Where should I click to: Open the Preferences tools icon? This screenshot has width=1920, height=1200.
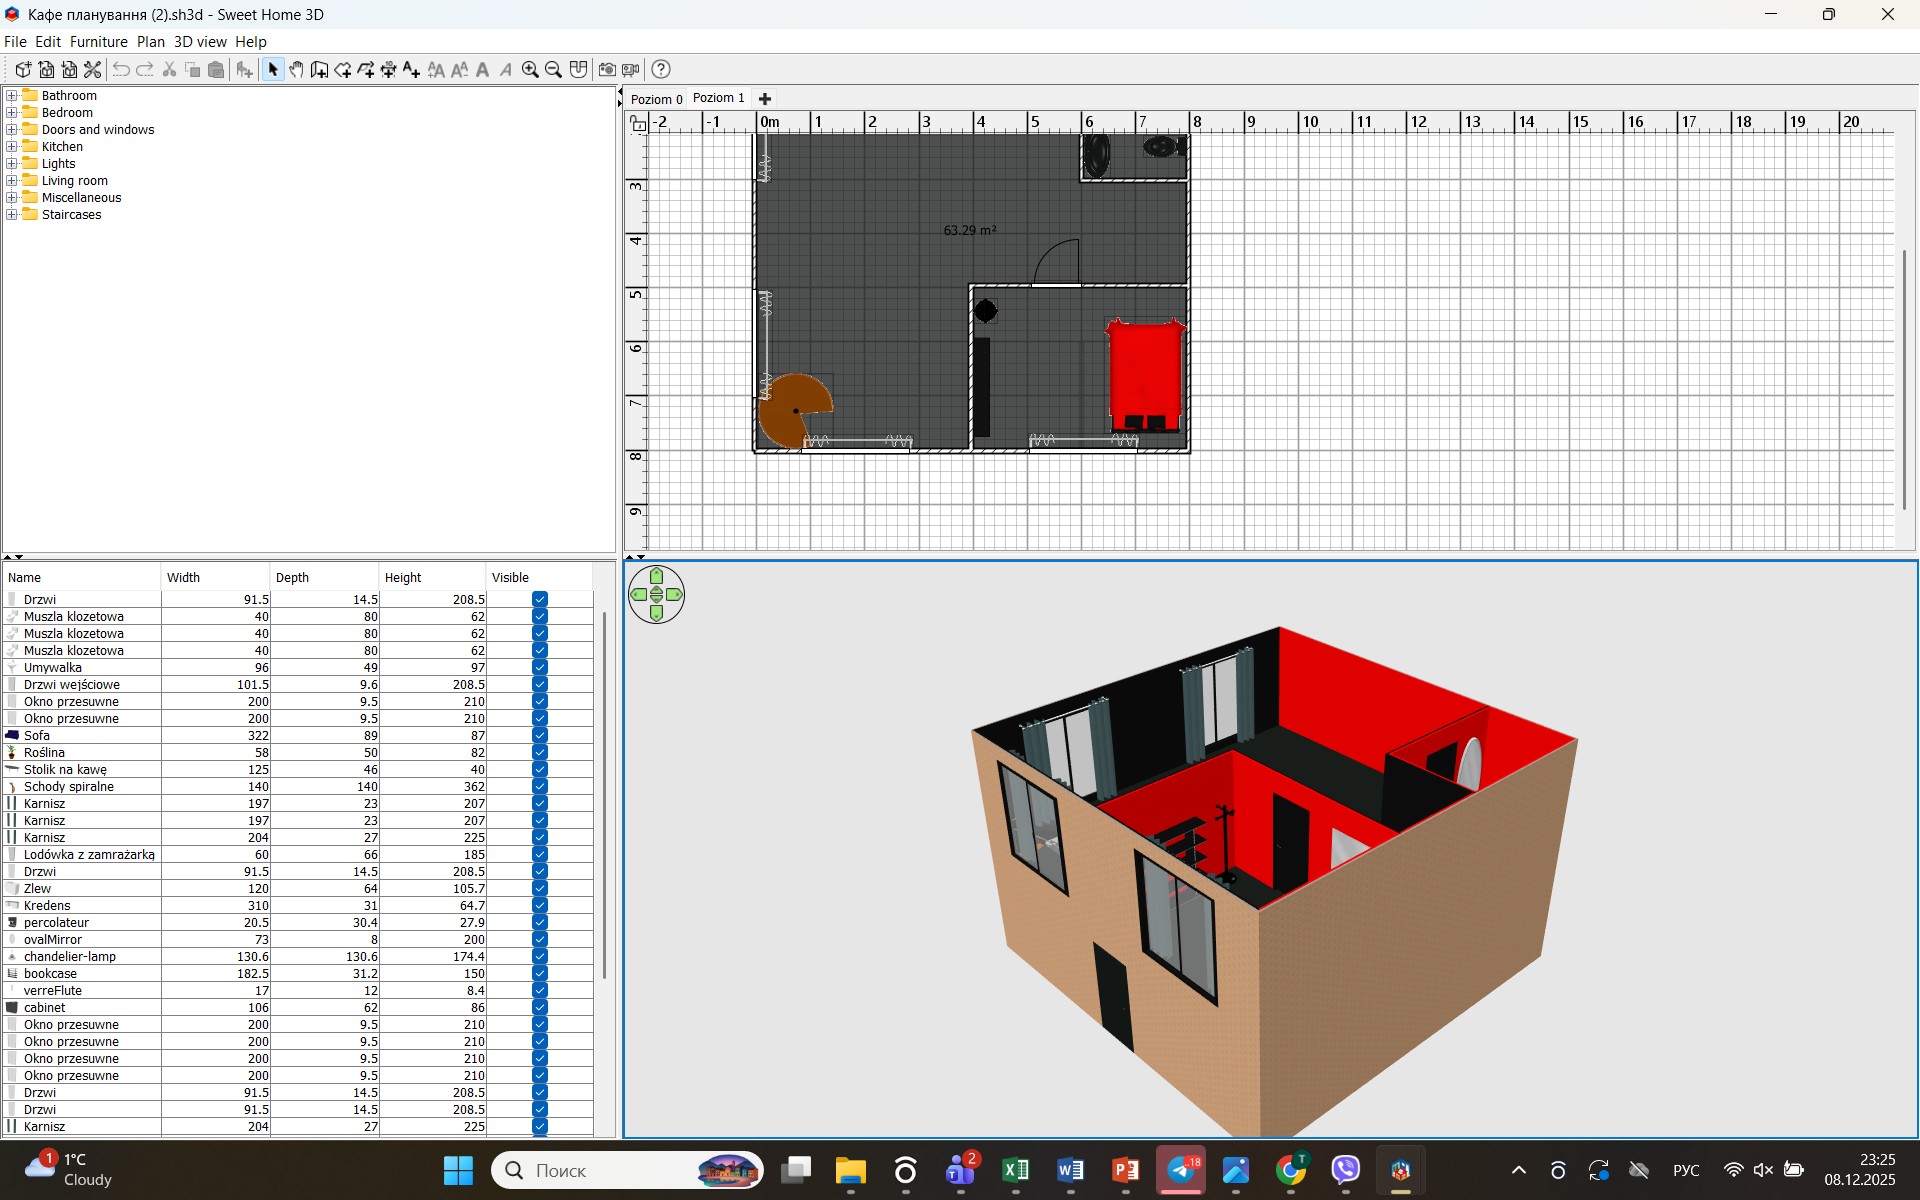pos(93,69)
